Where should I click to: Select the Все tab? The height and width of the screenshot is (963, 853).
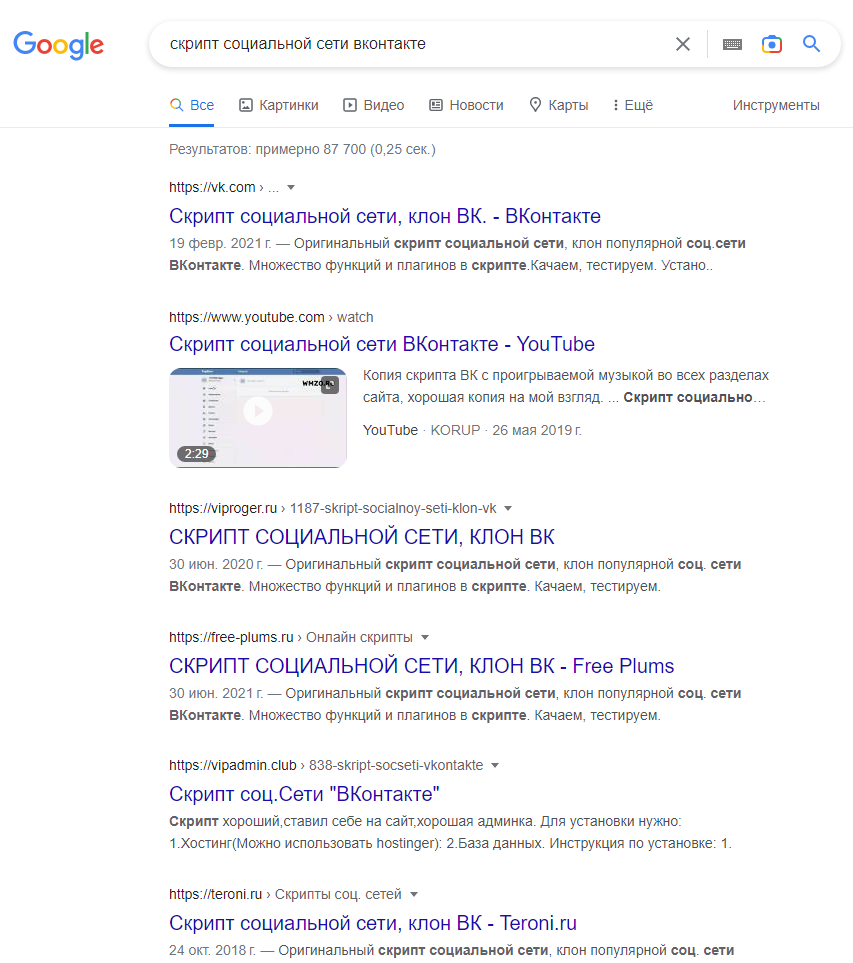click(x=192, y=105)
